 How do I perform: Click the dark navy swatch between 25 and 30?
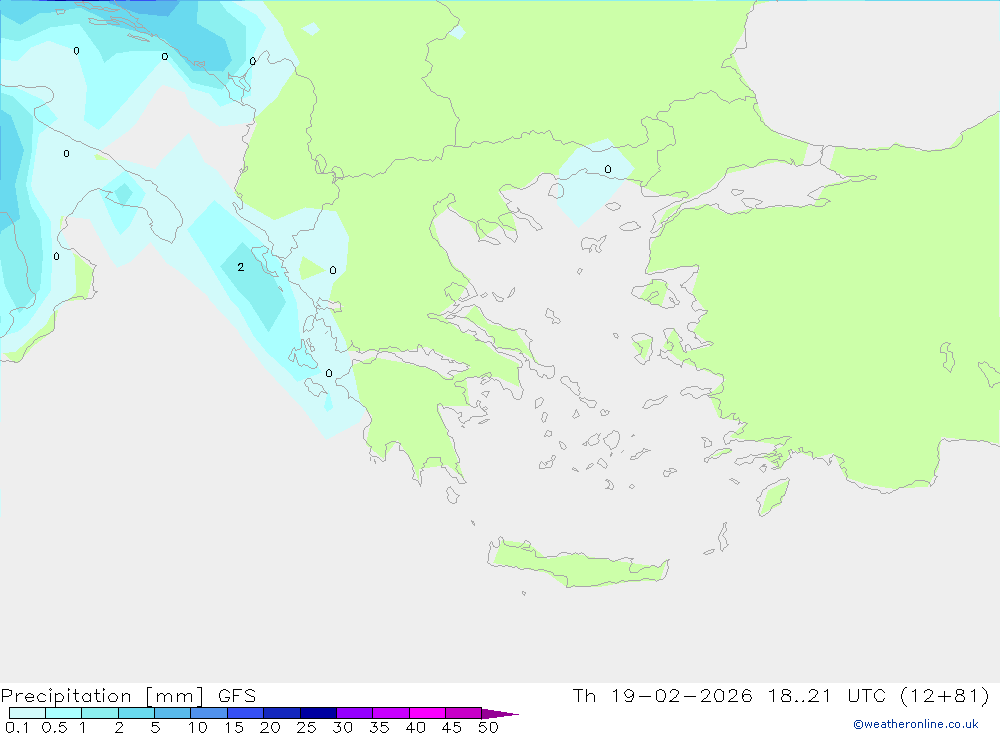click(x=318, y=713)
